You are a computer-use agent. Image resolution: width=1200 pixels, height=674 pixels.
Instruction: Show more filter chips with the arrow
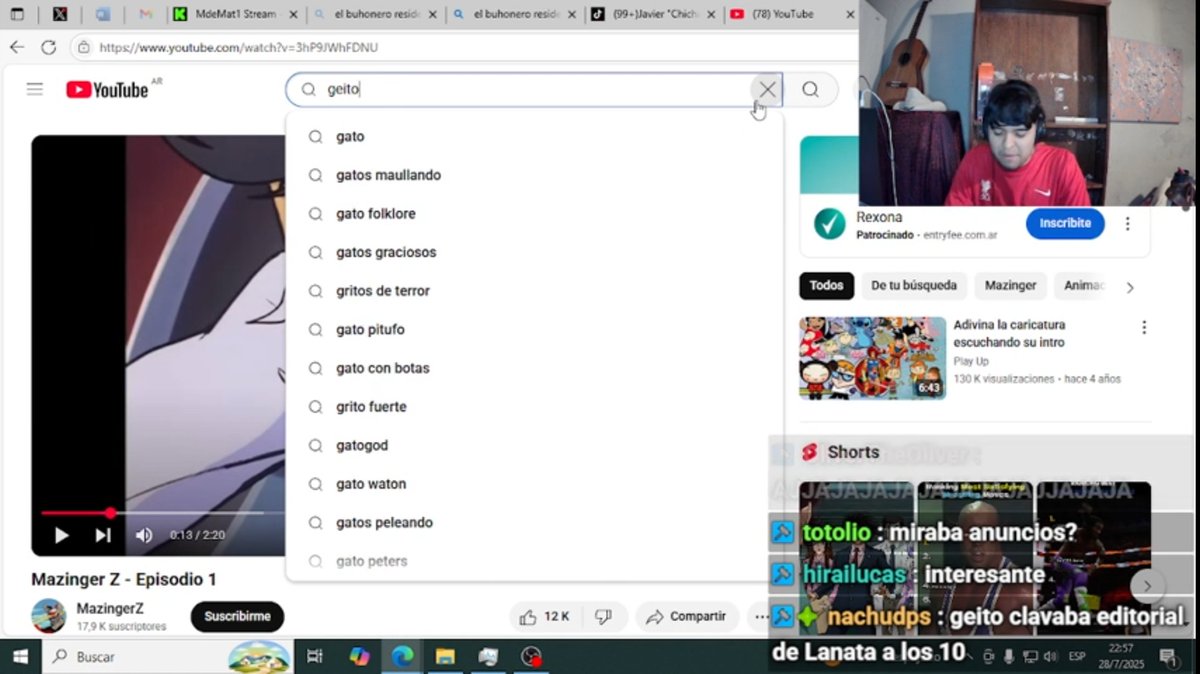pyautogui.click(x=1130, y=287)
